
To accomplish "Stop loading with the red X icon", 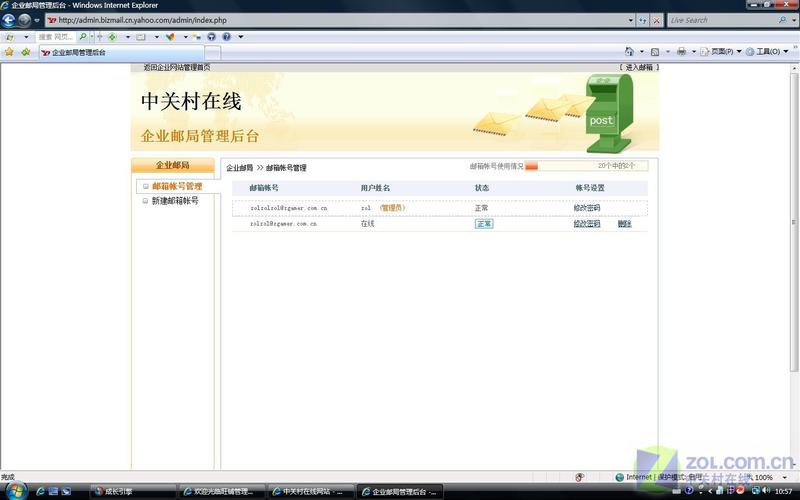I will click(x=657, y=20).
